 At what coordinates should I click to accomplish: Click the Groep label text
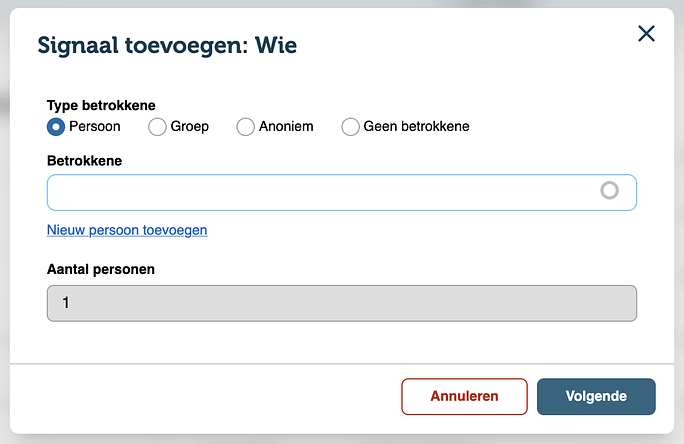pos(189,127)
